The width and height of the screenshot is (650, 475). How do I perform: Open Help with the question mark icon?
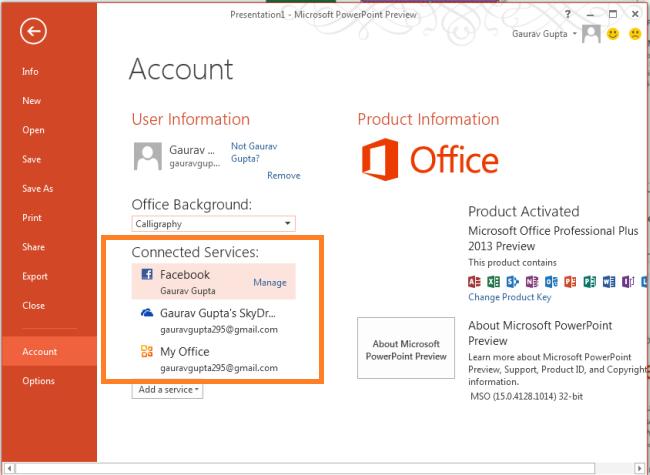point(568,14)
